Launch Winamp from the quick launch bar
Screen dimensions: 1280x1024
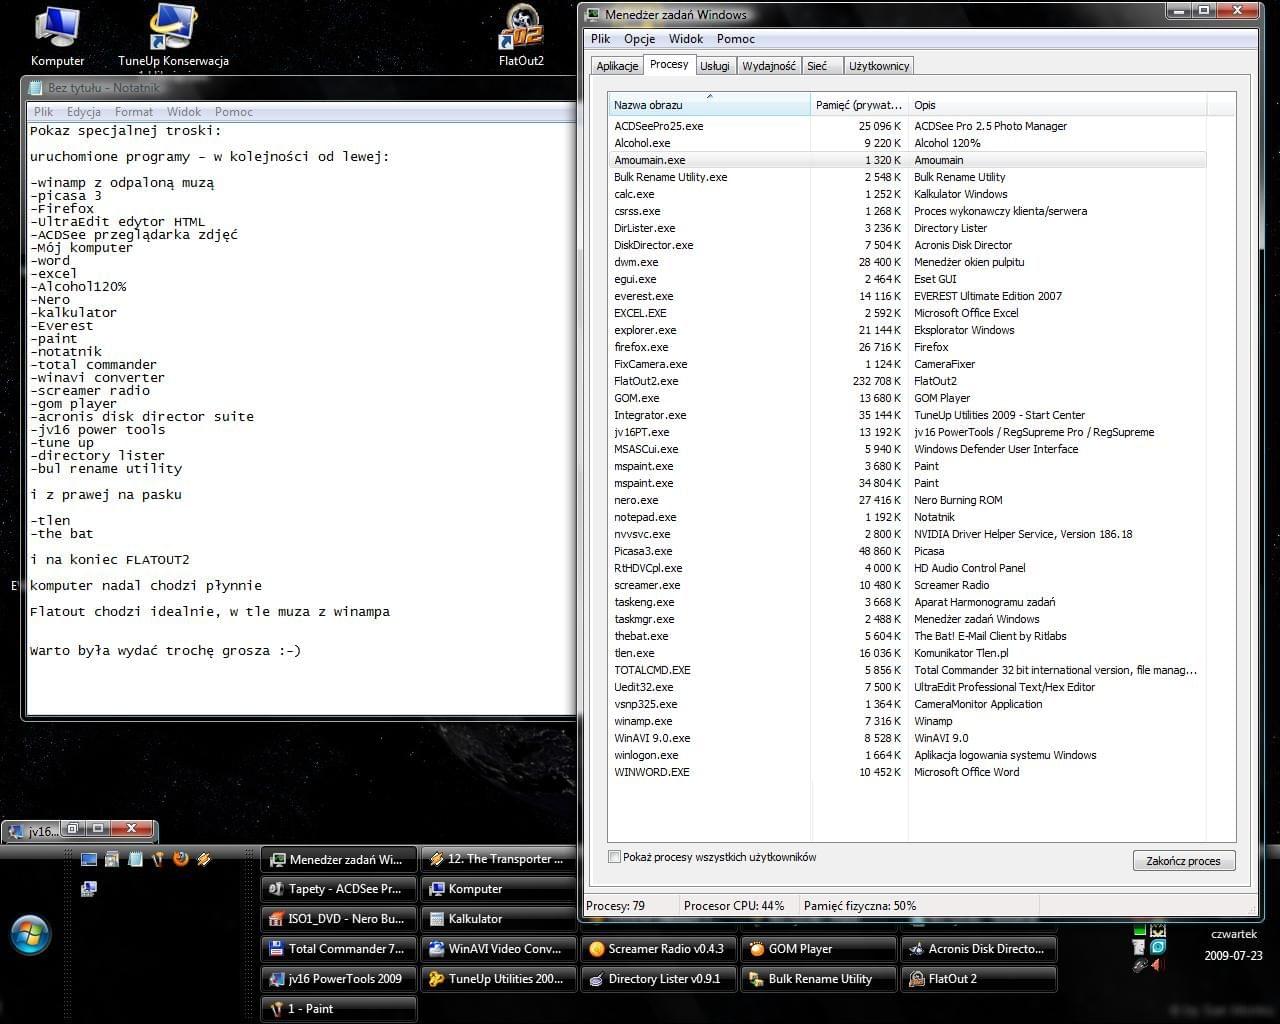(204, 859)
